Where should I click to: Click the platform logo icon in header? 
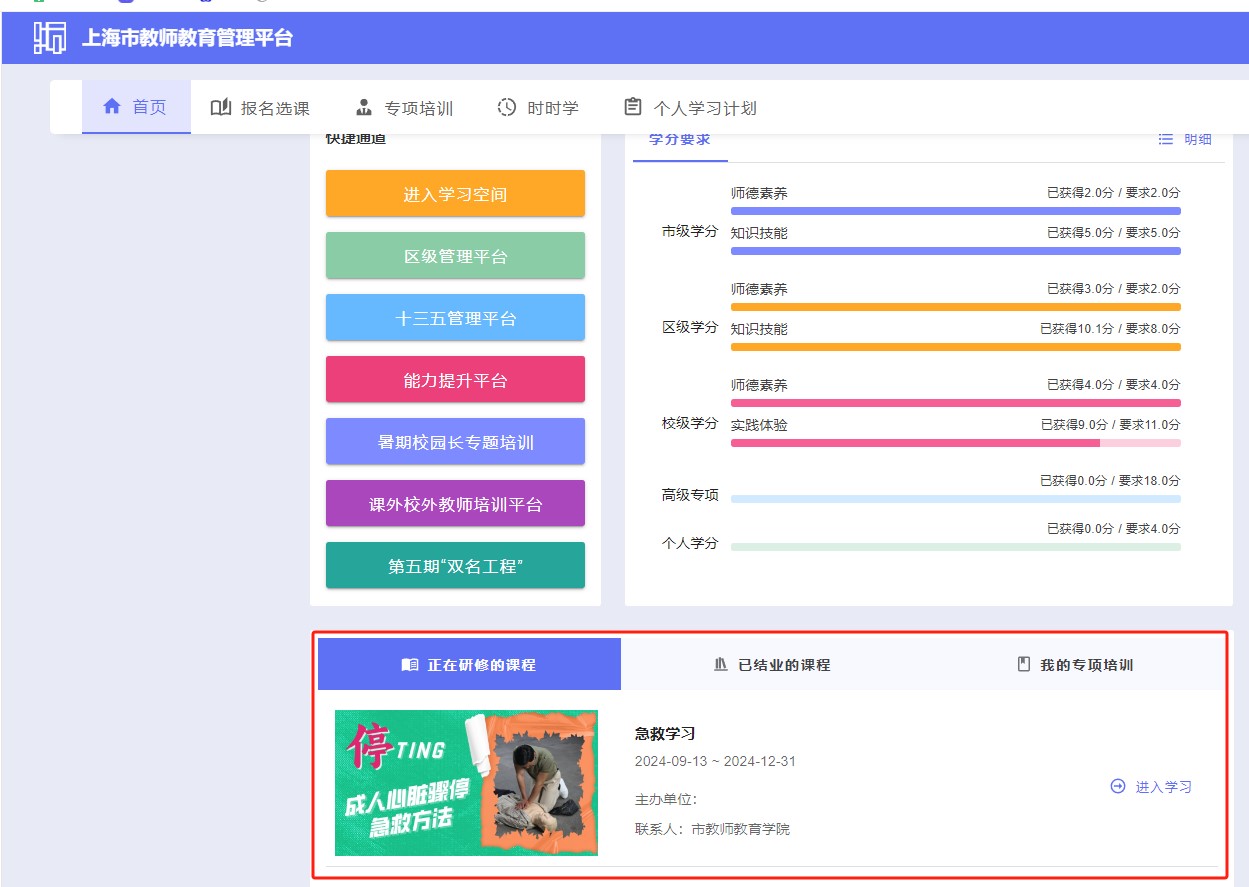49,38
